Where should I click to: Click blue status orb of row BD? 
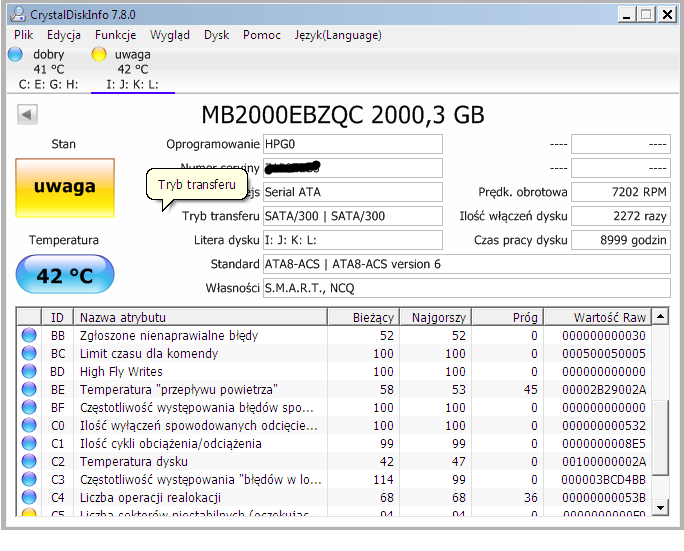[x=29, y=371]
